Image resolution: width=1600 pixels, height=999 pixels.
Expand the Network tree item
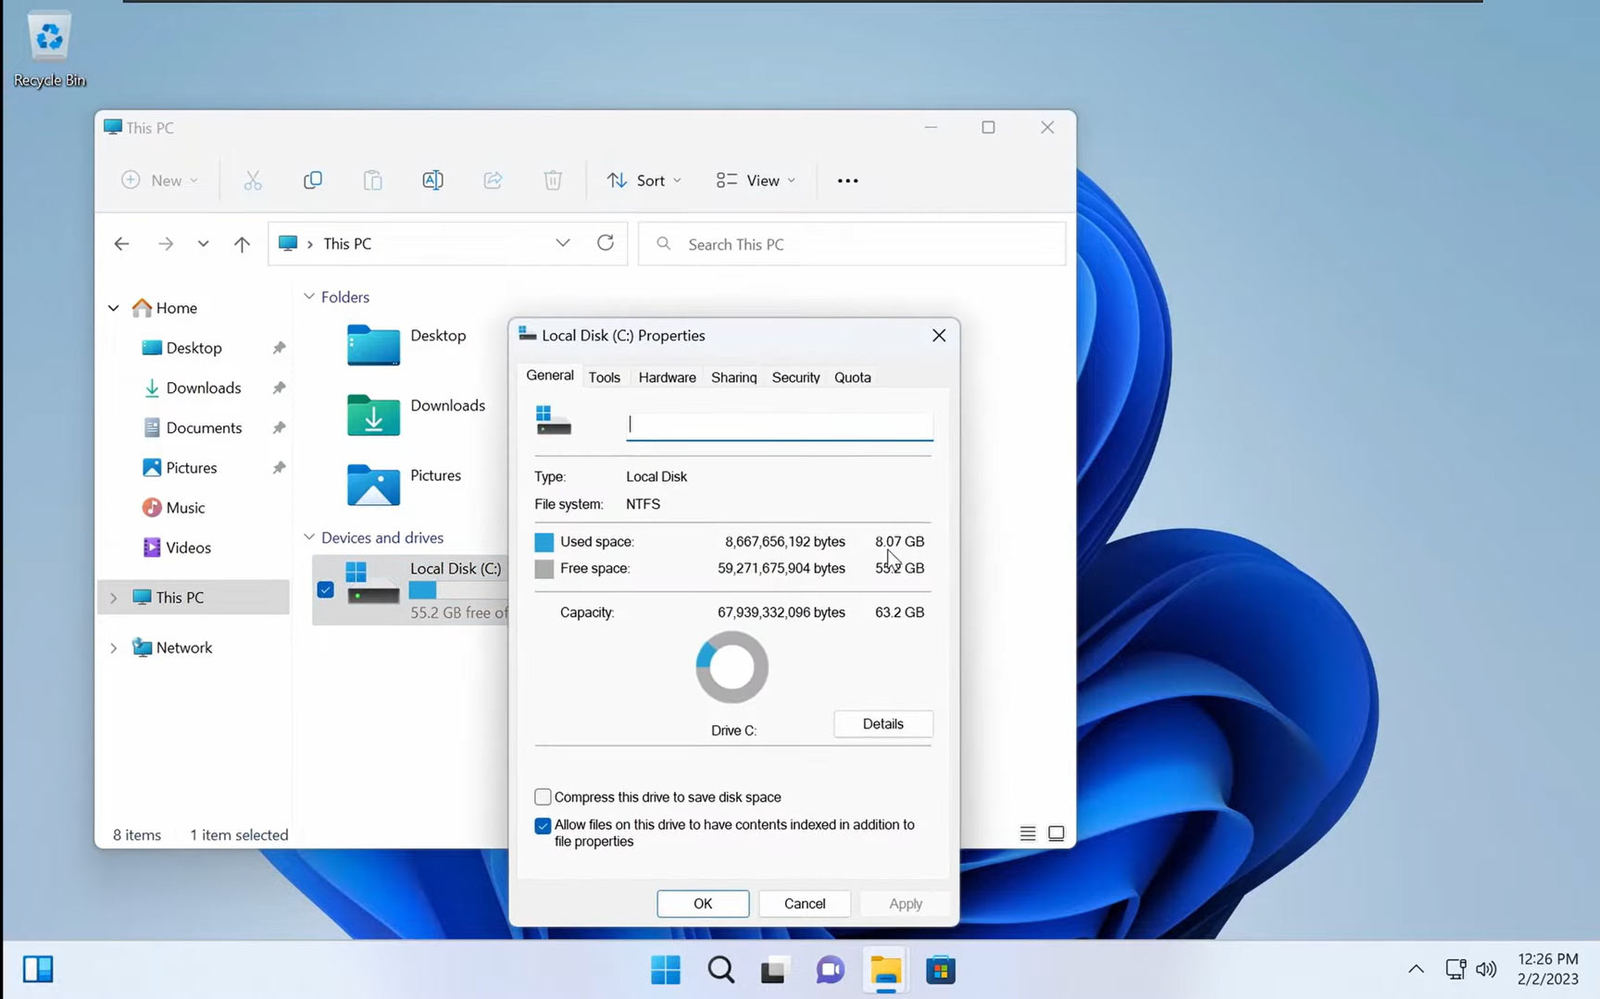pyautogui.click(x=114, y=647)
